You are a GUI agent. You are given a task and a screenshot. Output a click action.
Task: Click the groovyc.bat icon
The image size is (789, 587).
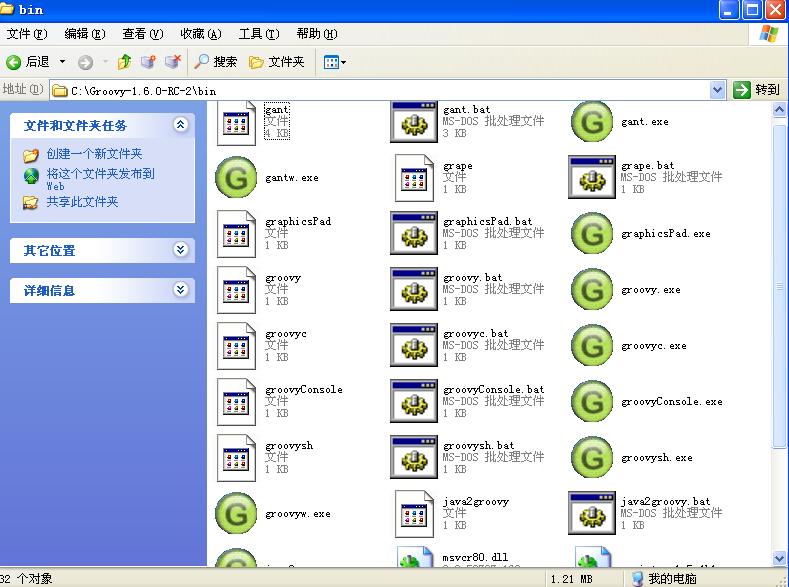tap(414, 345)
